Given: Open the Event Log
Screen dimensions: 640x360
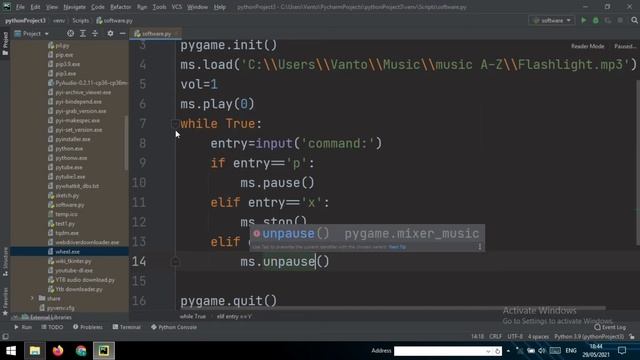Looking at the screenshot, I should [610, 327].
